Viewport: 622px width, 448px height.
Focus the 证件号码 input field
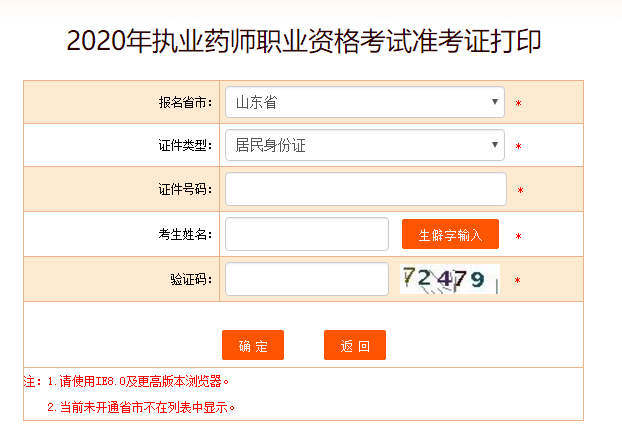(x=366, y=189)
